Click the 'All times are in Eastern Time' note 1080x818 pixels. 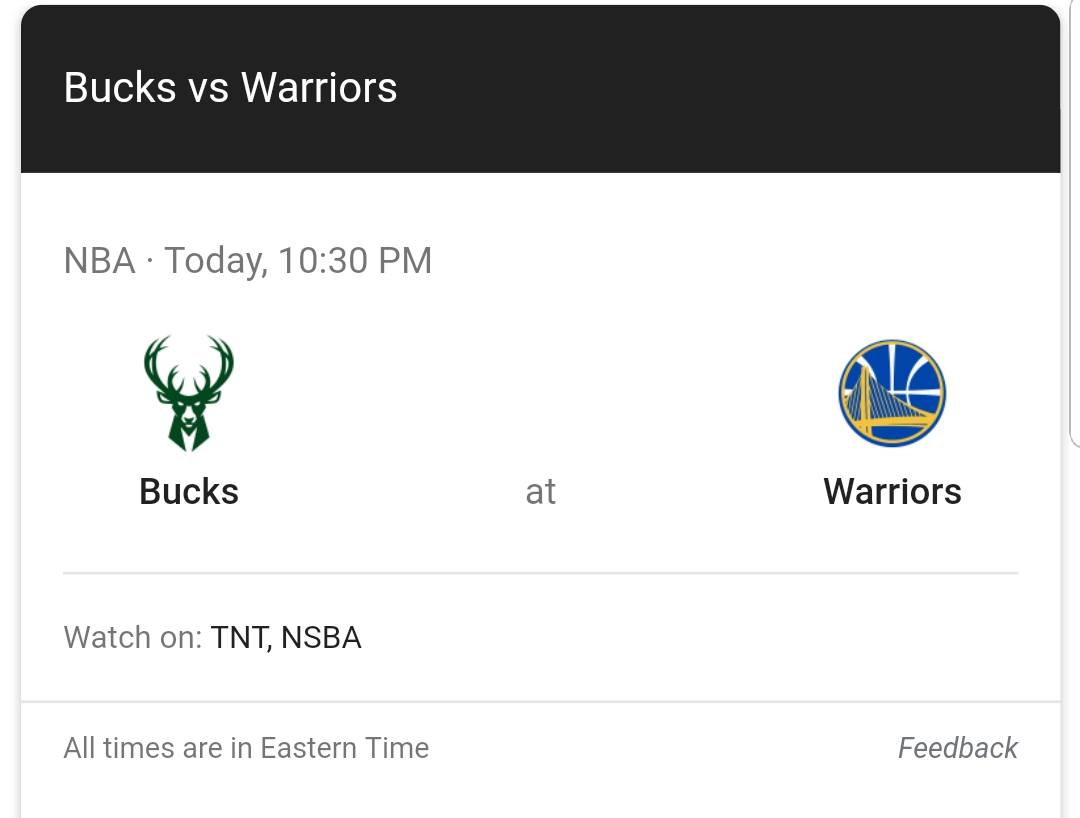pyautogui.click(x=246, y=748)
